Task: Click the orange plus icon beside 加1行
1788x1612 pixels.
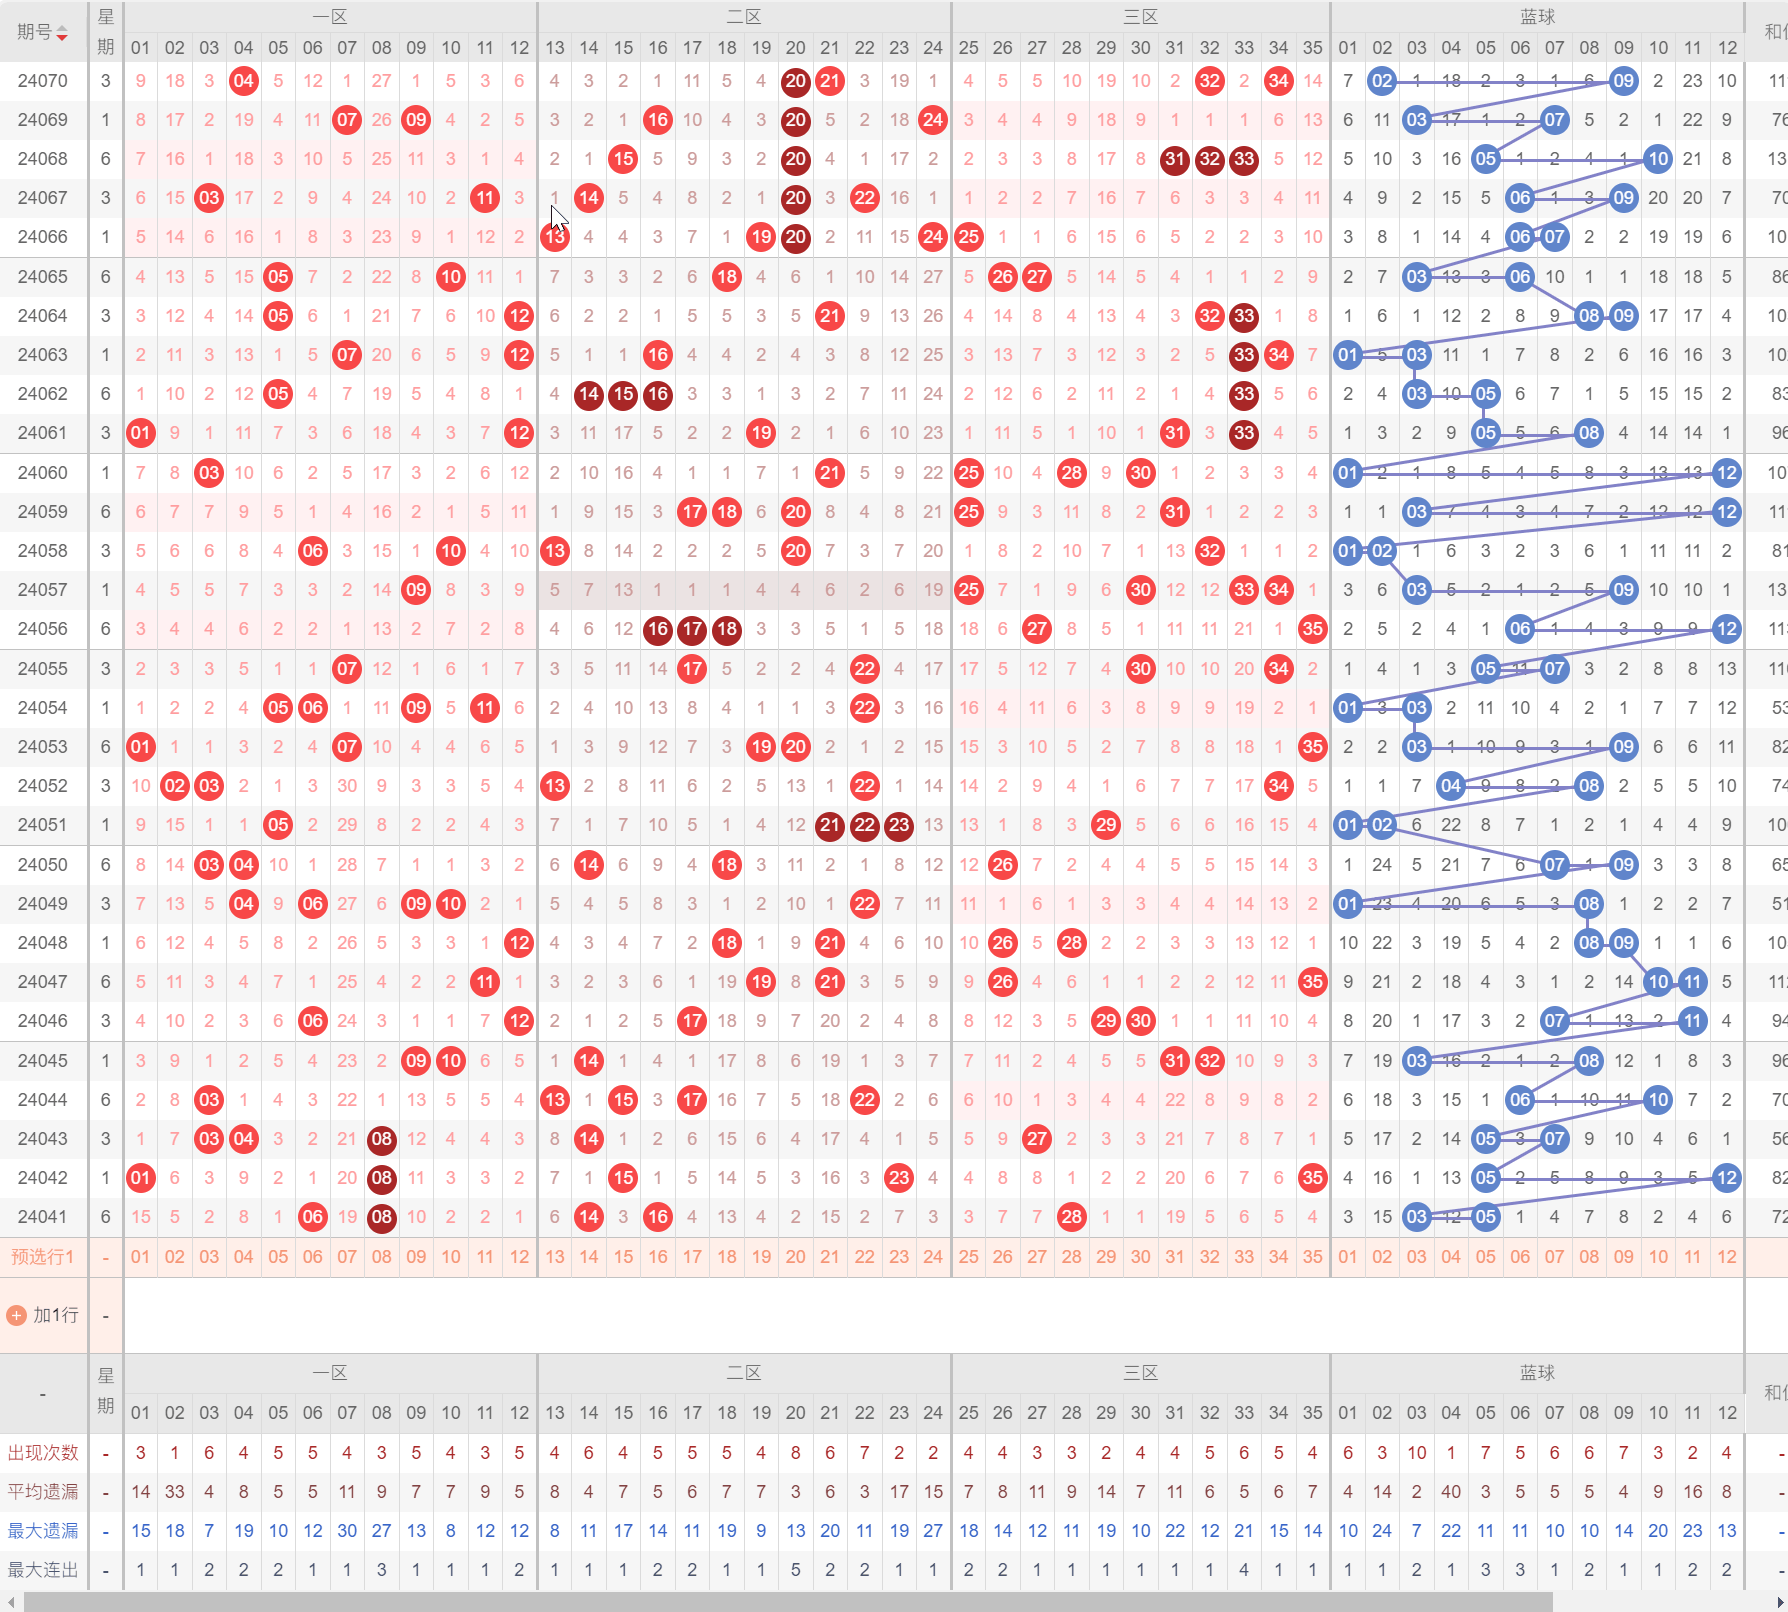Action: (x=16, y=1315)
